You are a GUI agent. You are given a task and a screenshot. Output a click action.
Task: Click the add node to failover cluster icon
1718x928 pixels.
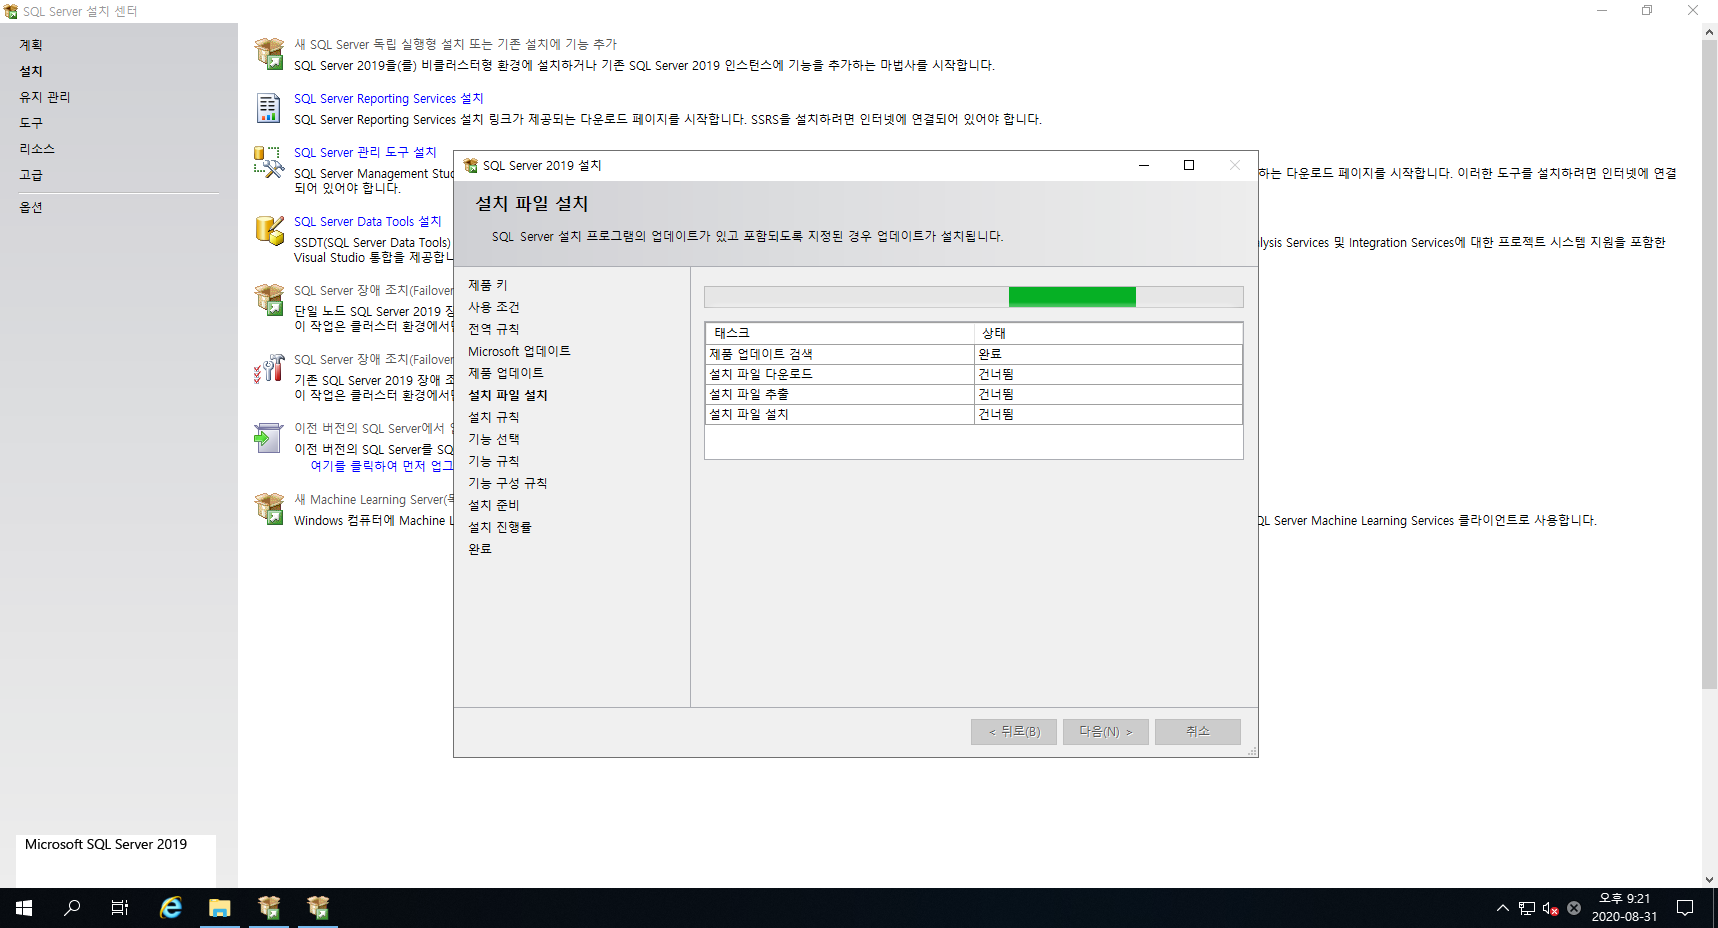269,369
